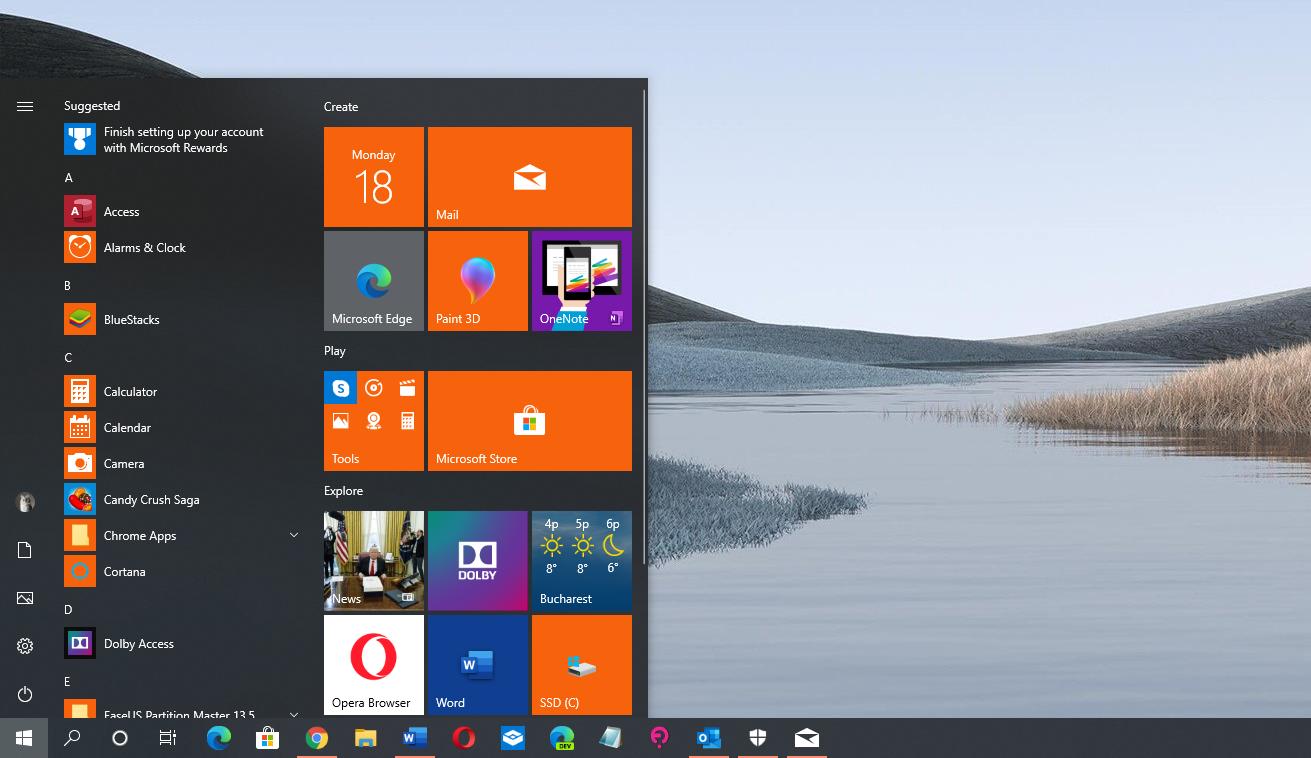Click the letter D group header
1311x758 pixels.
point(68,610)
